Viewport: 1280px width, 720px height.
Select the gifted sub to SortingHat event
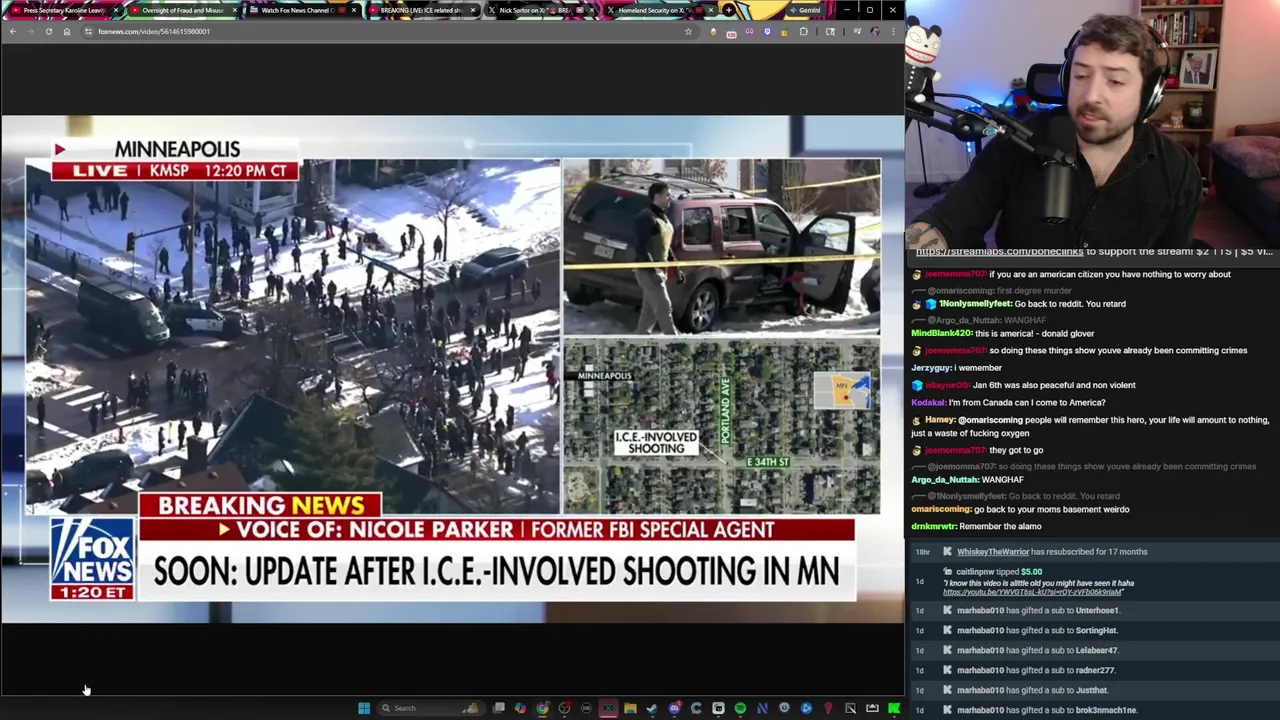[1092, 630]
